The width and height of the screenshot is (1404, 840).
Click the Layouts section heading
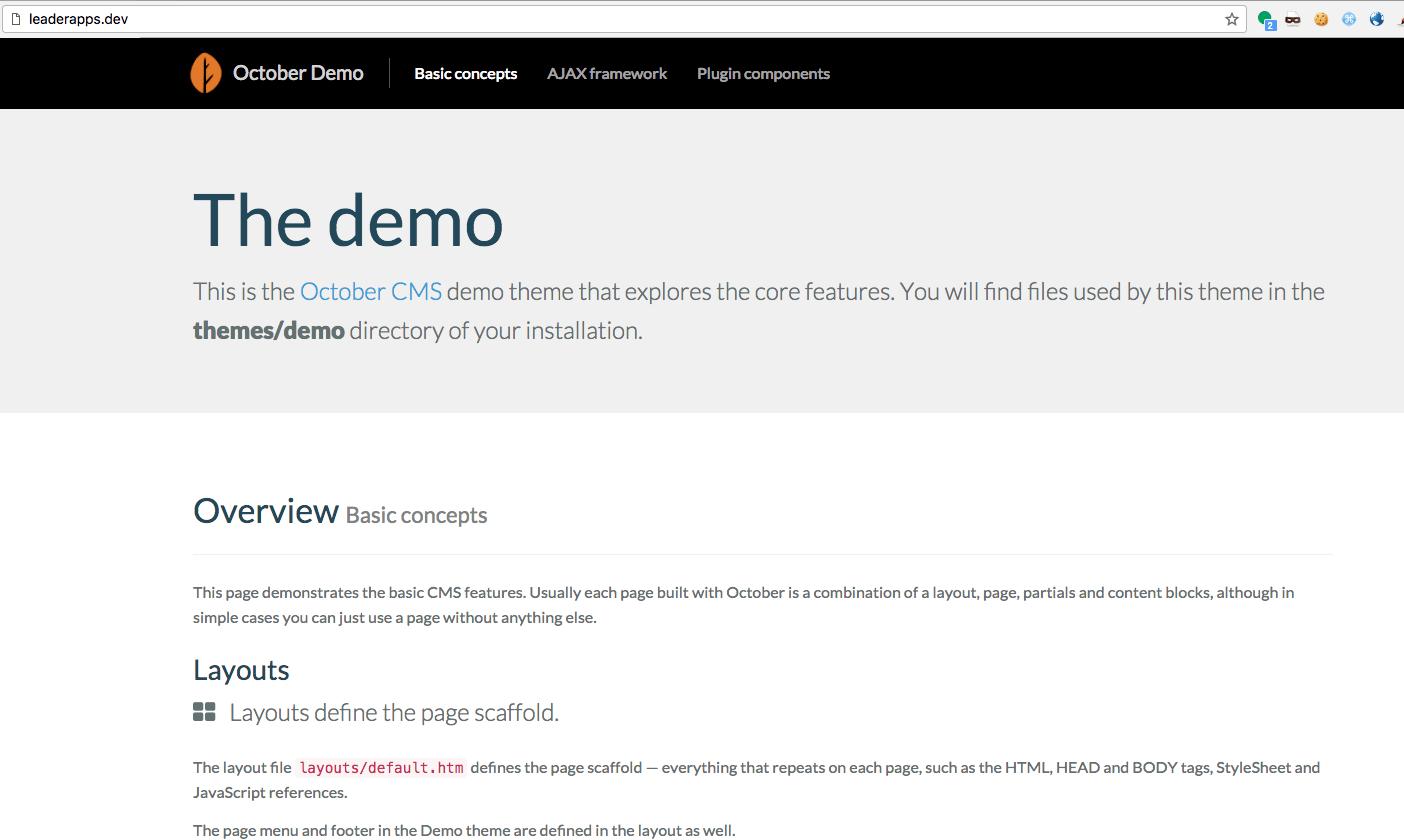(x=241, y=670)
